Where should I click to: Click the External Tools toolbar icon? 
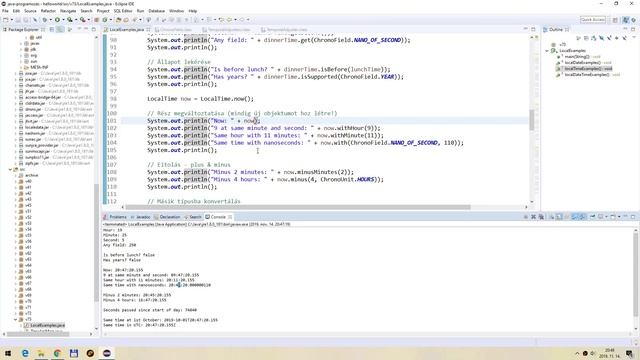click(83, 20)
